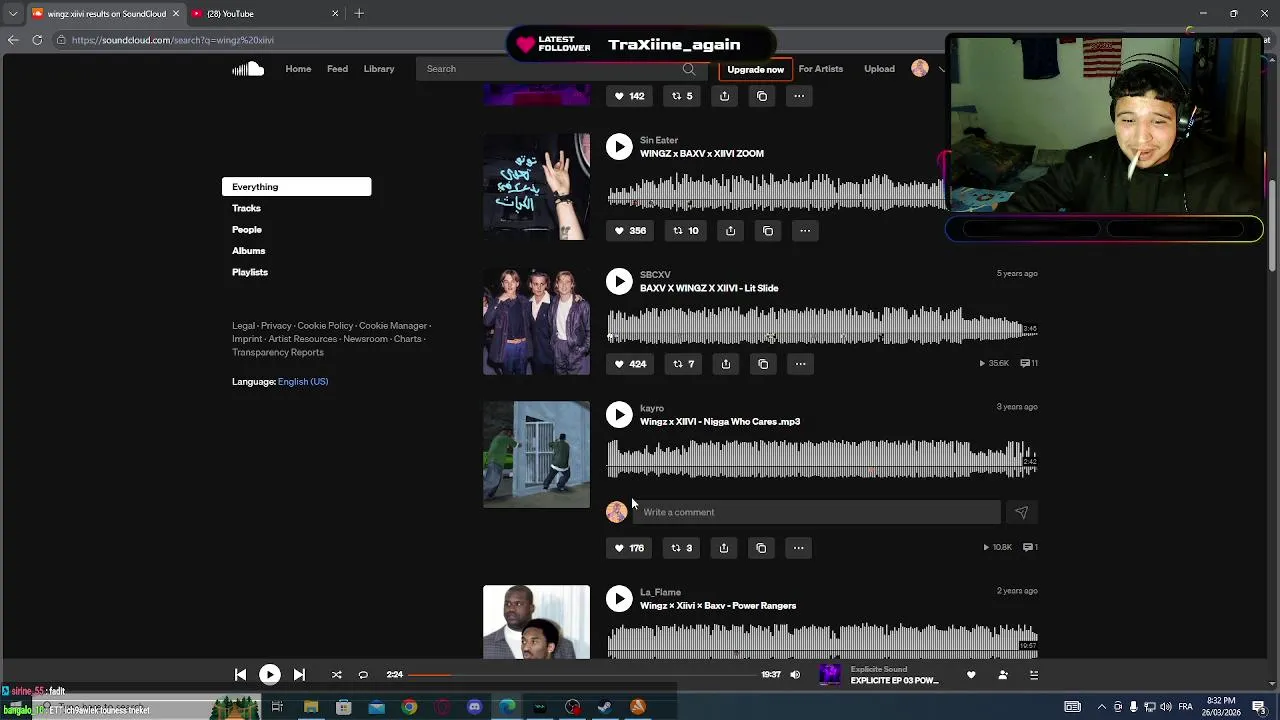This screenshot has width=1280, height=720.
Task: Open more options for the 142-likes track
Action: click(799, 96)
